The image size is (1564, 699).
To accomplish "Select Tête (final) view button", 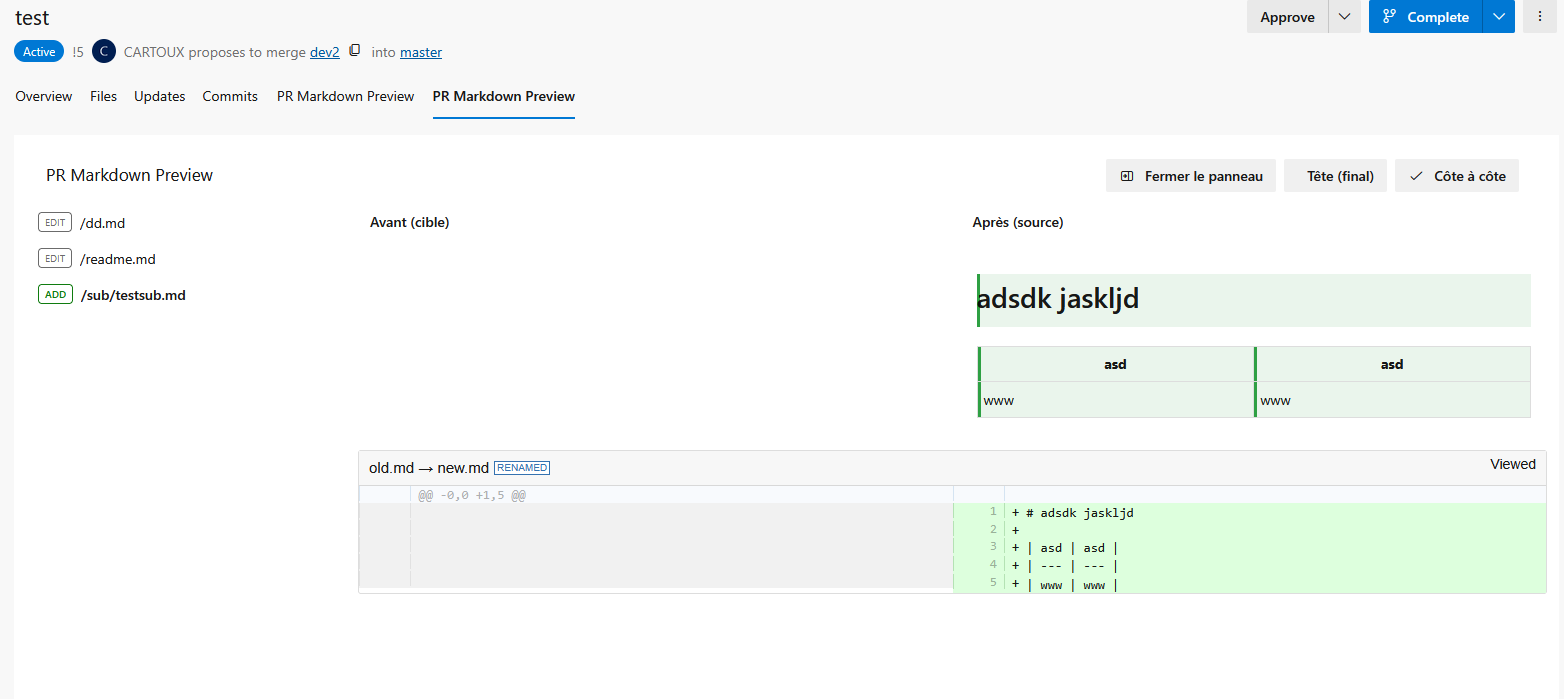I will [x=1335, y=176].
